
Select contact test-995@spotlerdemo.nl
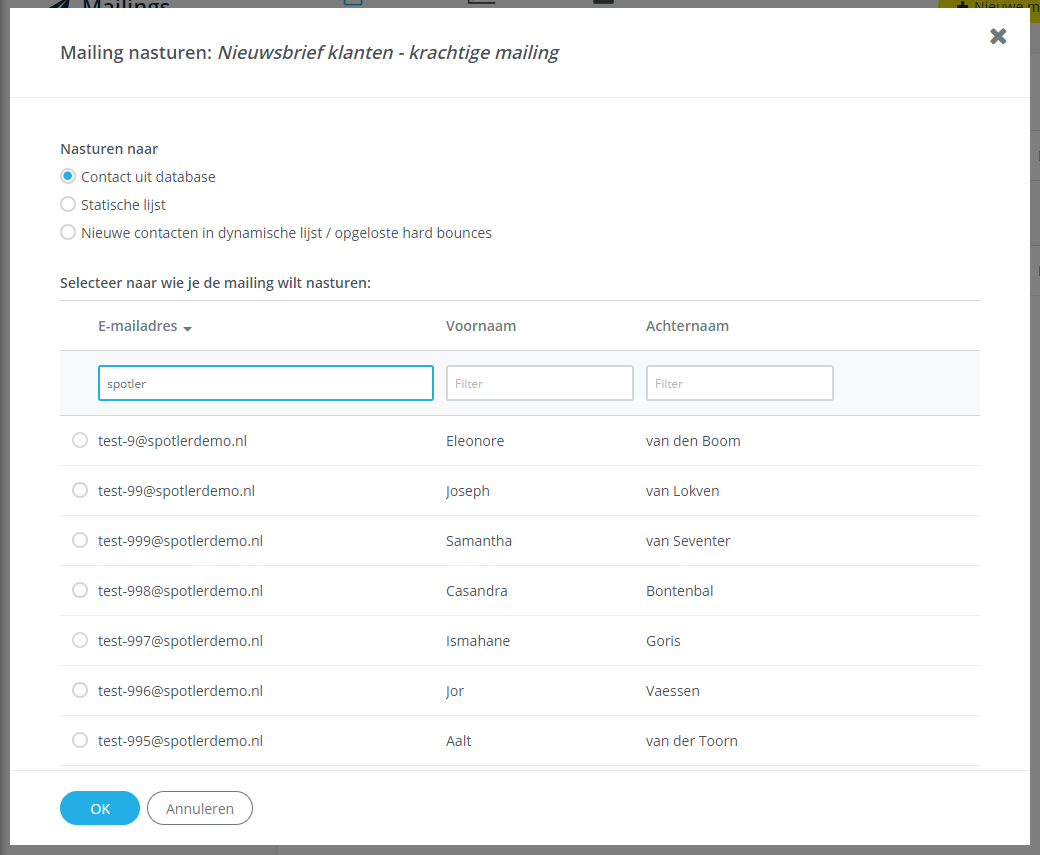80,740
